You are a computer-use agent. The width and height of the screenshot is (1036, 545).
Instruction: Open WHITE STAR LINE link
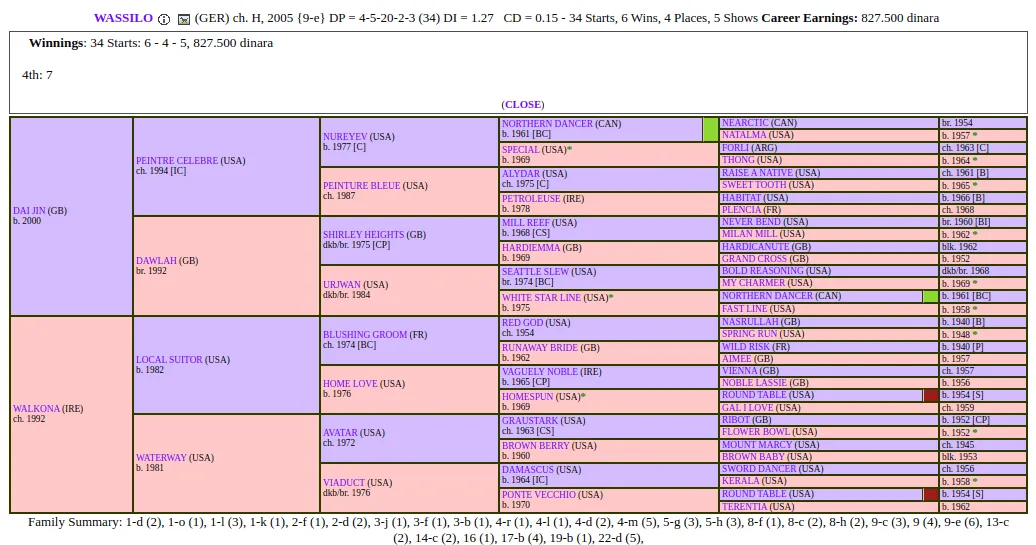[541, 298]
